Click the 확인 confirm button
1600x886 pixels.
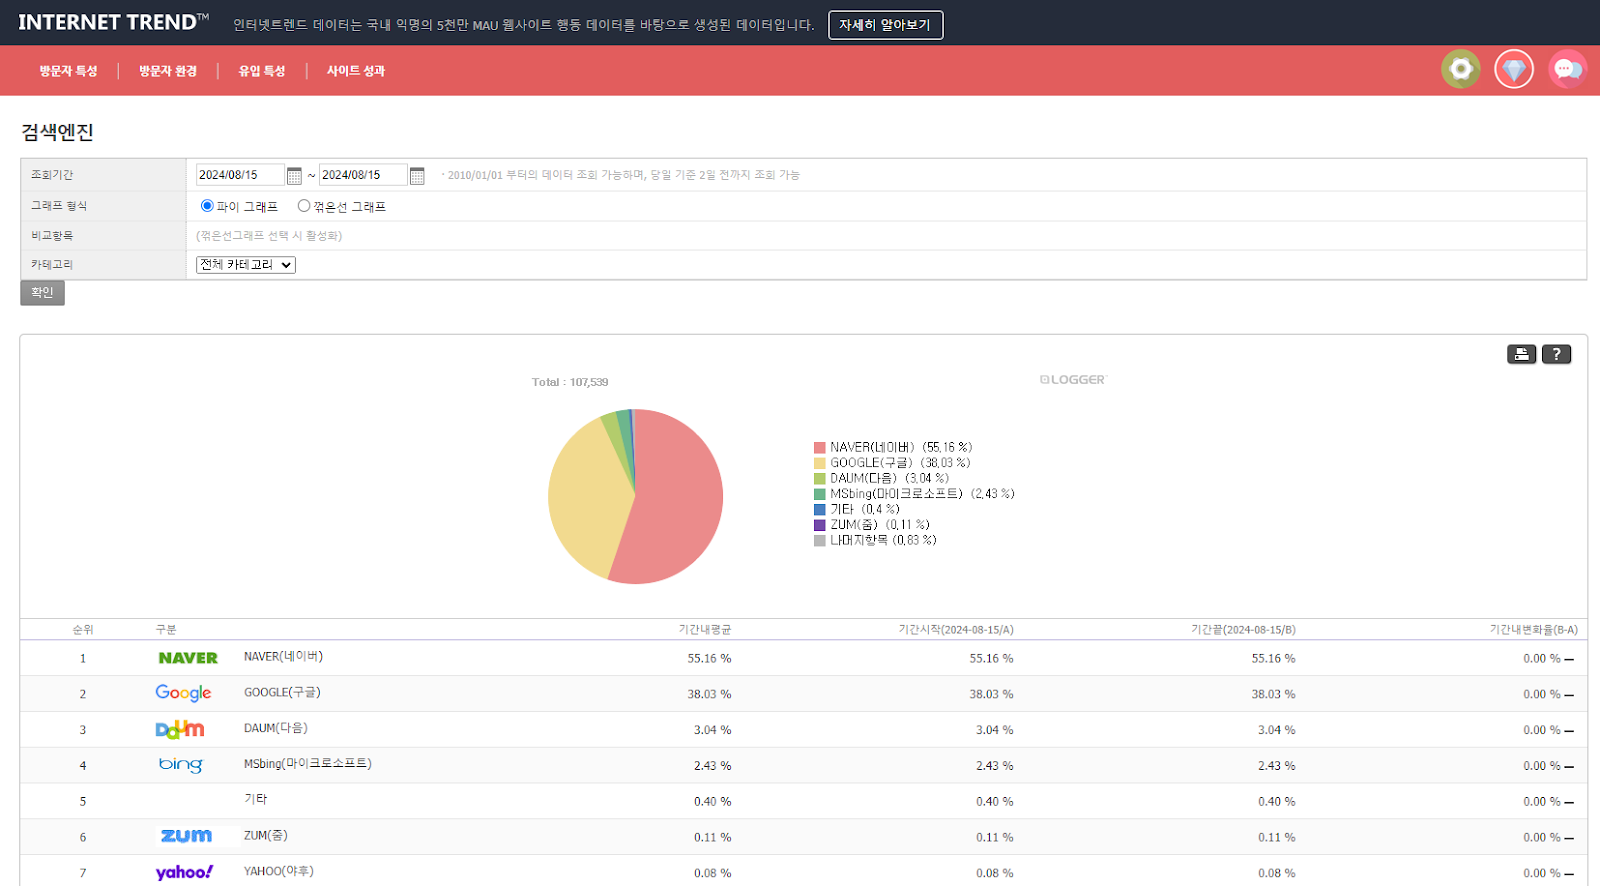[x=42, y=293]
